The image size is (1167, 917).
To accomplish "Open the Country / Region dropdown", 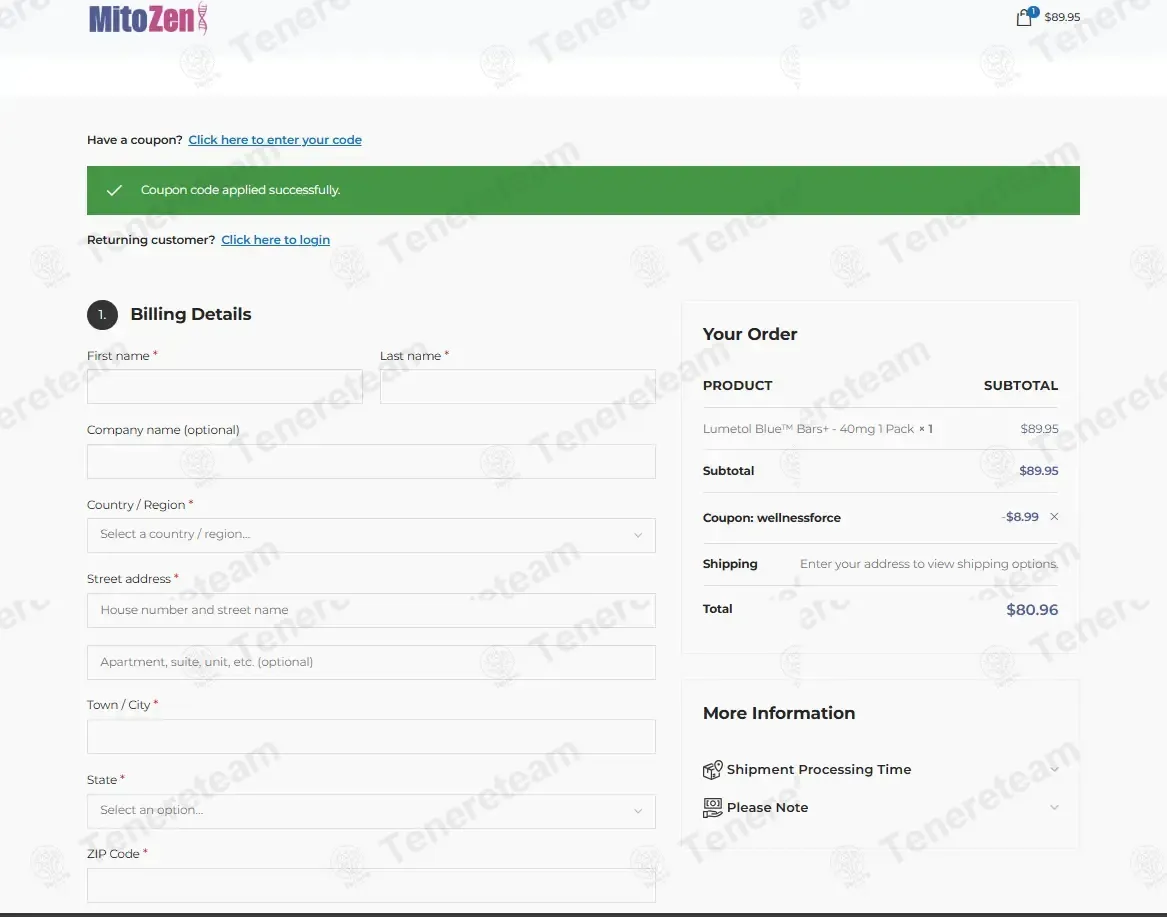I will pos(371,535).
